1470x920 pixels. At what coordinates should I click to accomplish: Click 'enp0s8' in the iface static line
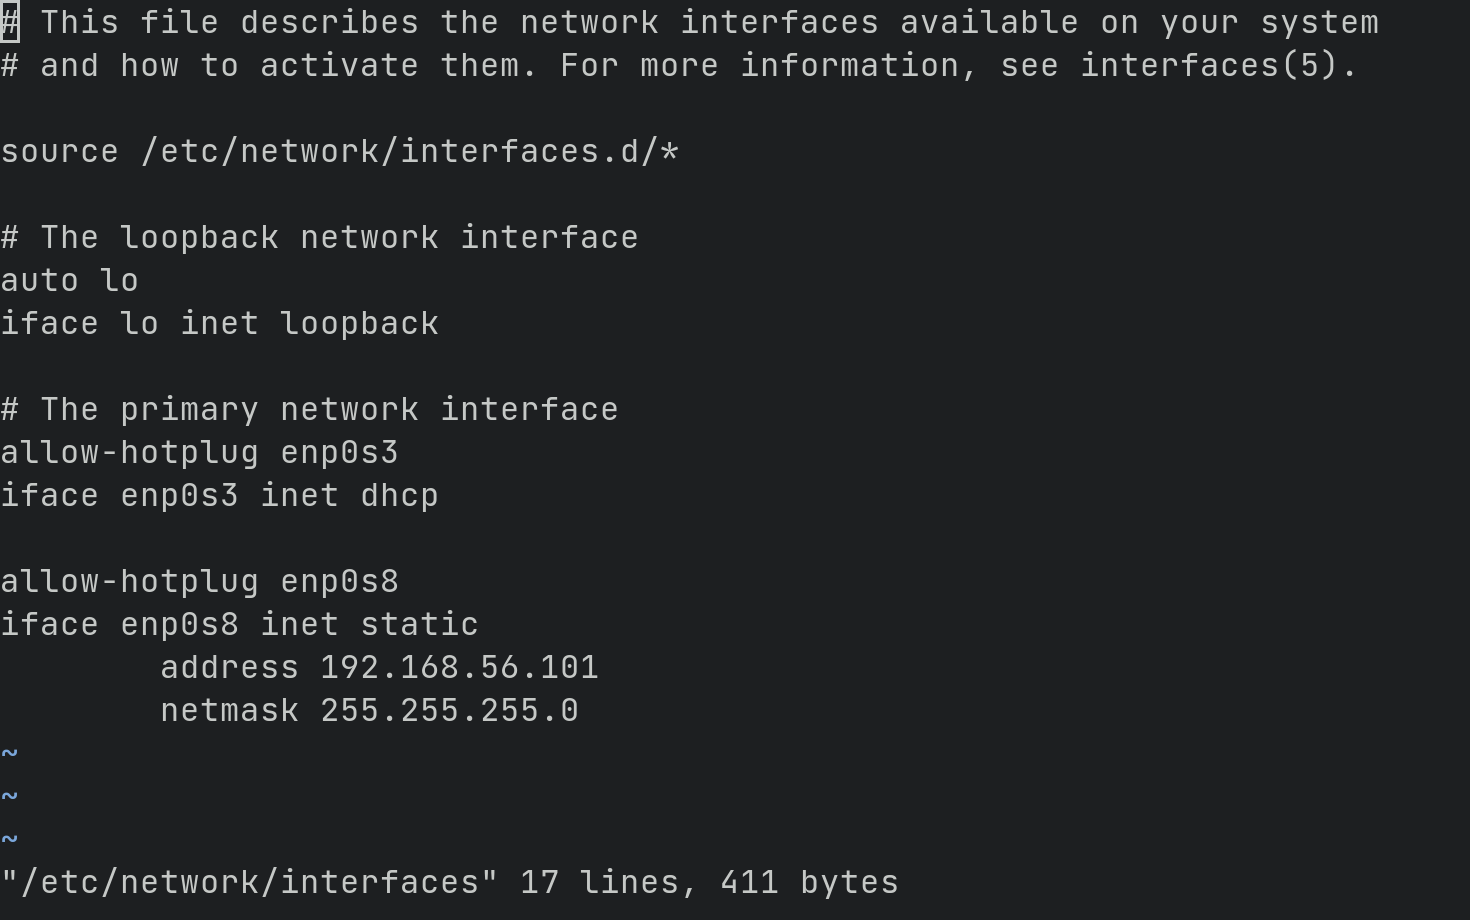click(x=180, y=625)
